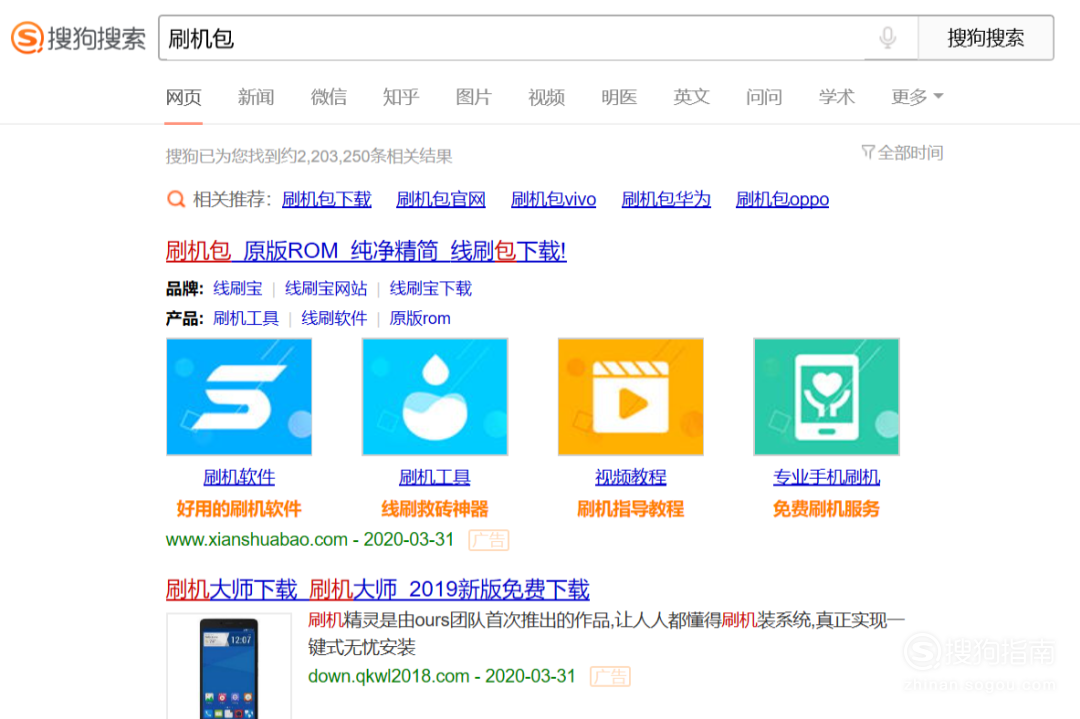The width and height of the screenshot is (1080, 719).
Task: Switch to the 图片 tab
Action: [x=474, y=97]
